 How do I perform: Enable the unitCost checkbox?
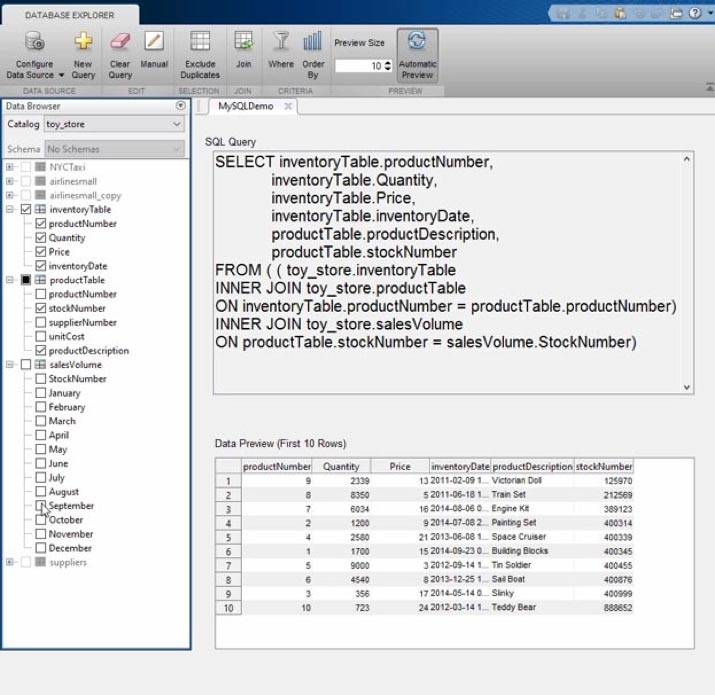41,337
